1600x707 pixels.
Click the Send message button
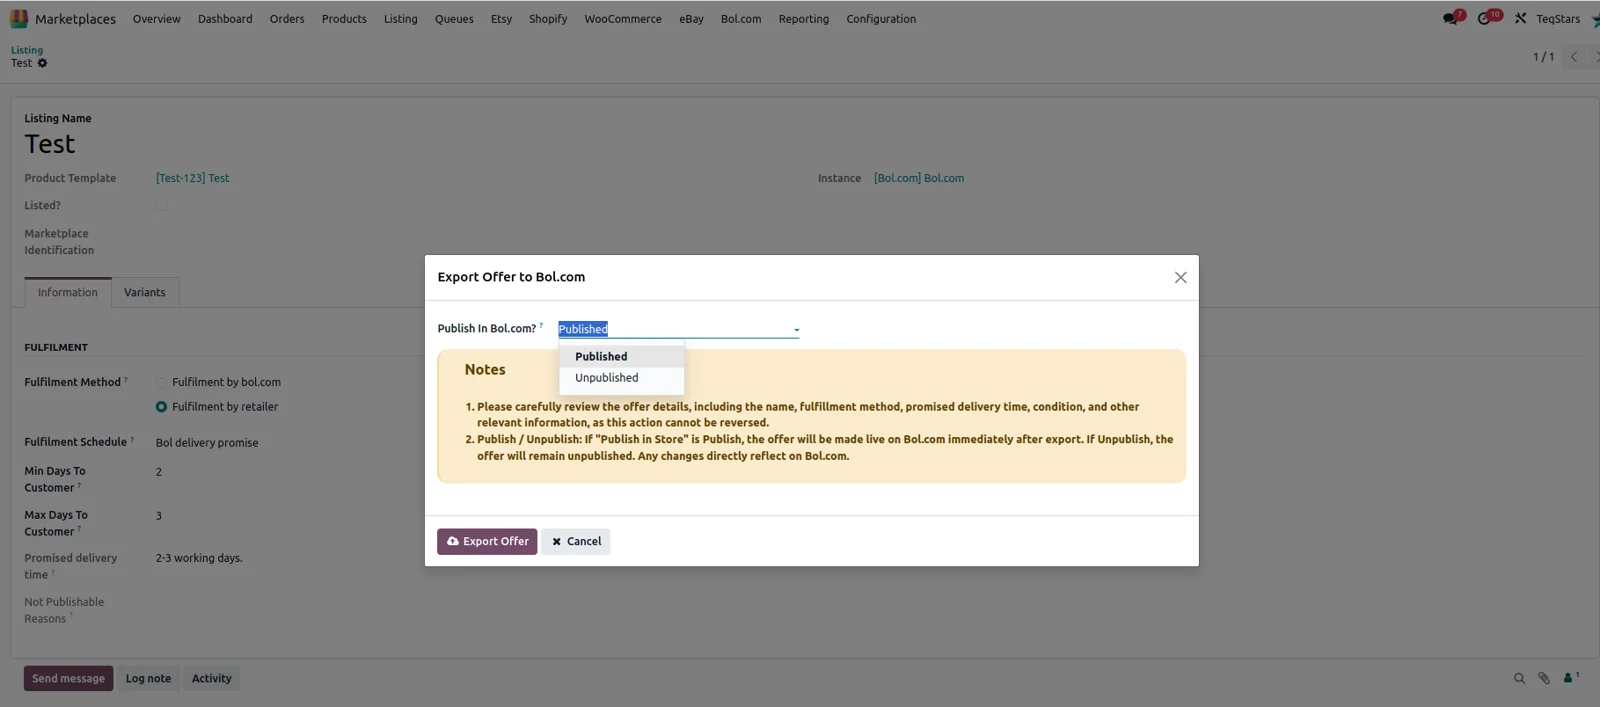coord(68,678)
